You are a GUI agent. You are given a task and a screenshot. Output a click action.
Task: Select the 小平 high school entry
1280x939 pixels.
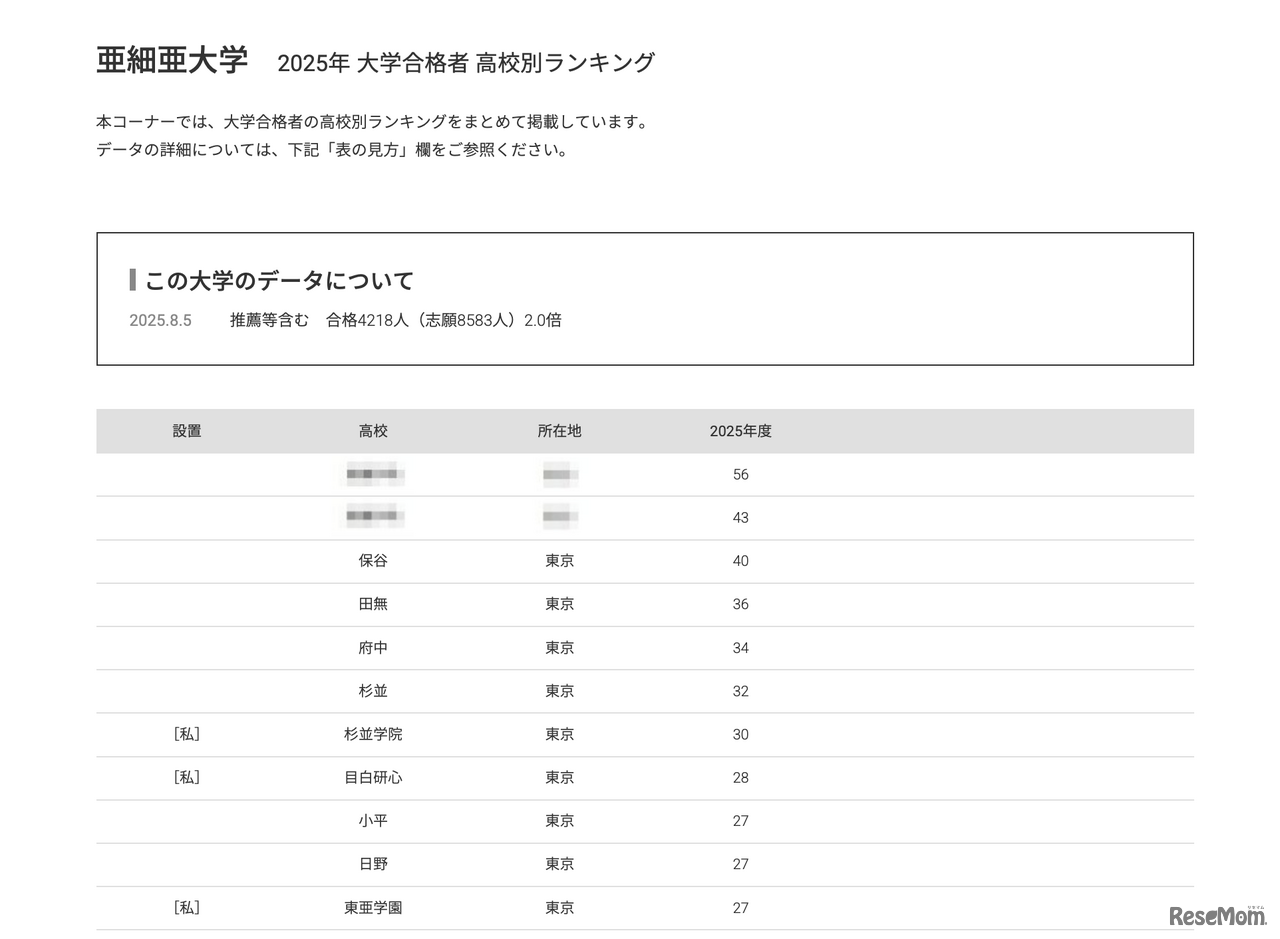coord(374,821)
